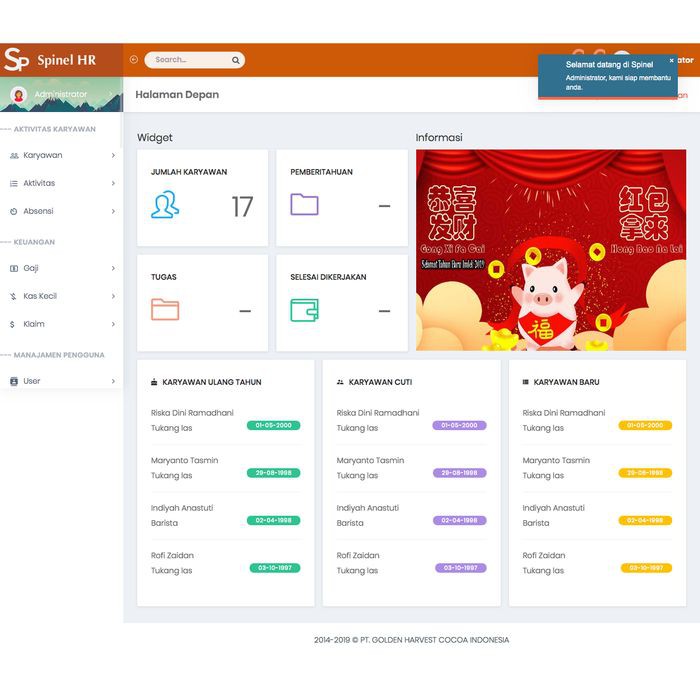Click the orange Tugas folder icon
This screenshot has height=700, width=700.
pyautogui.click(x=165, y=310)
